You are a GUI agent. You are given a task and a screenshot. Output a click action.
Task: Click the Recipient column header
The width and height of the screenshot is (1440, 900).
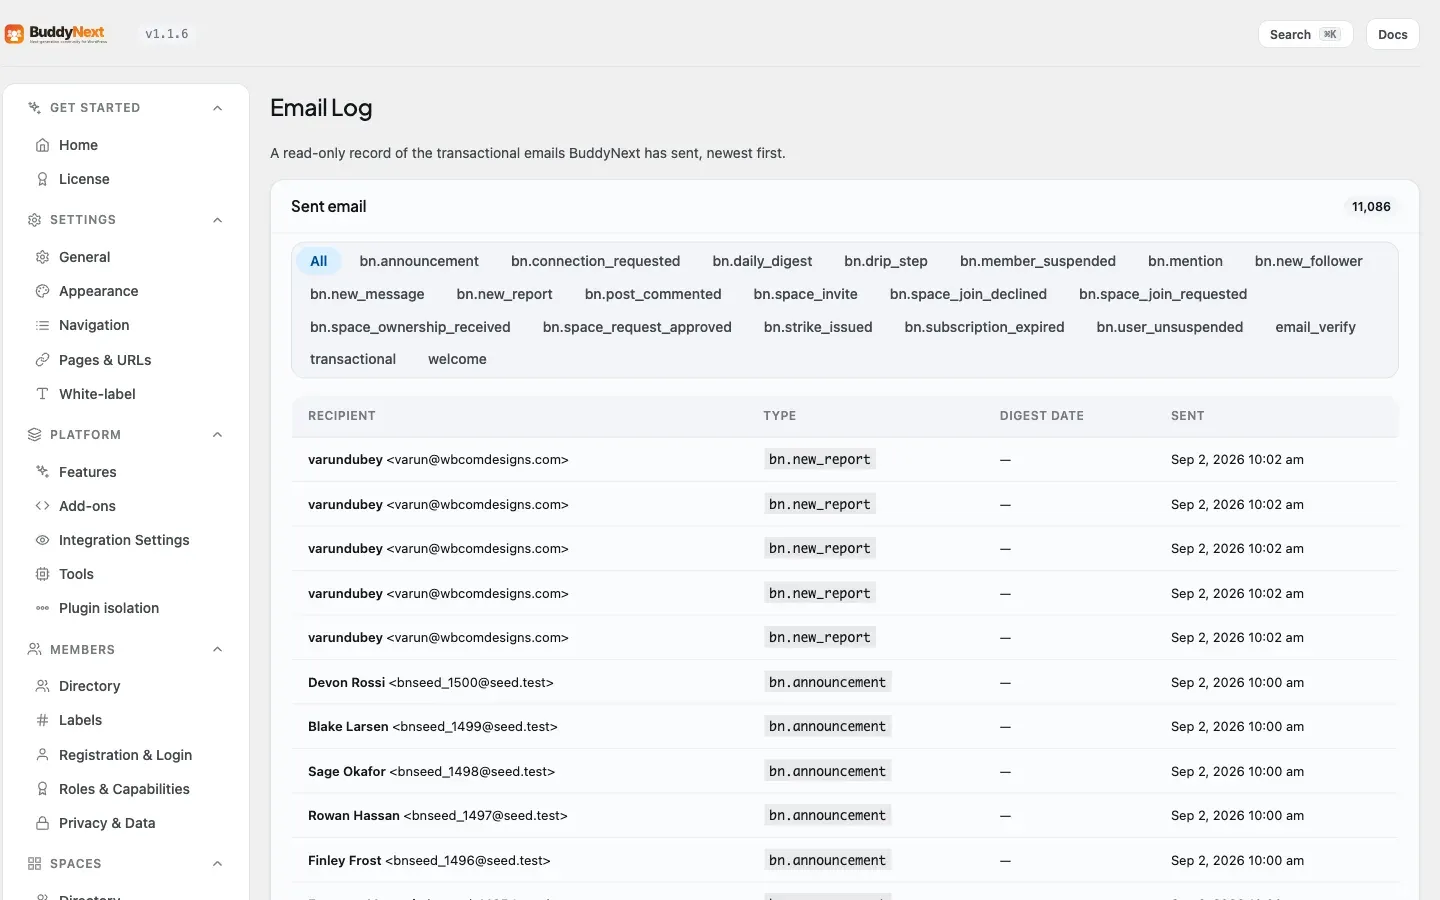coord(342,416)
